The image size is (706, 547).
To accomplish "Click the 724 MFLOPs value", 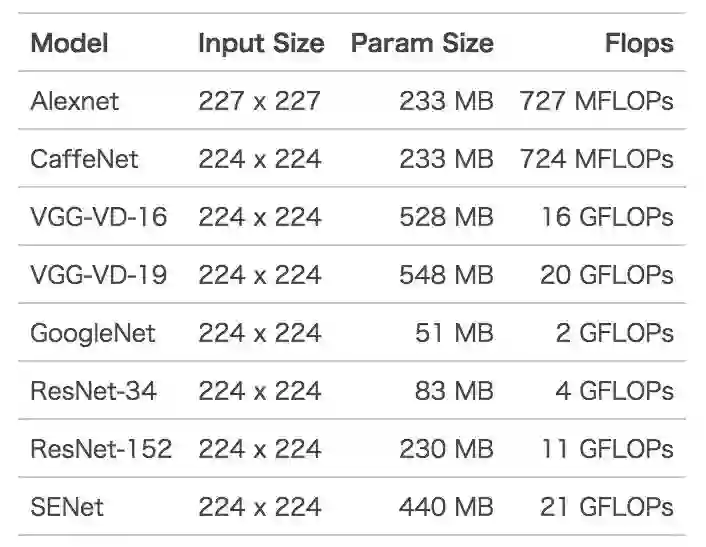I will tap(596, 159).
